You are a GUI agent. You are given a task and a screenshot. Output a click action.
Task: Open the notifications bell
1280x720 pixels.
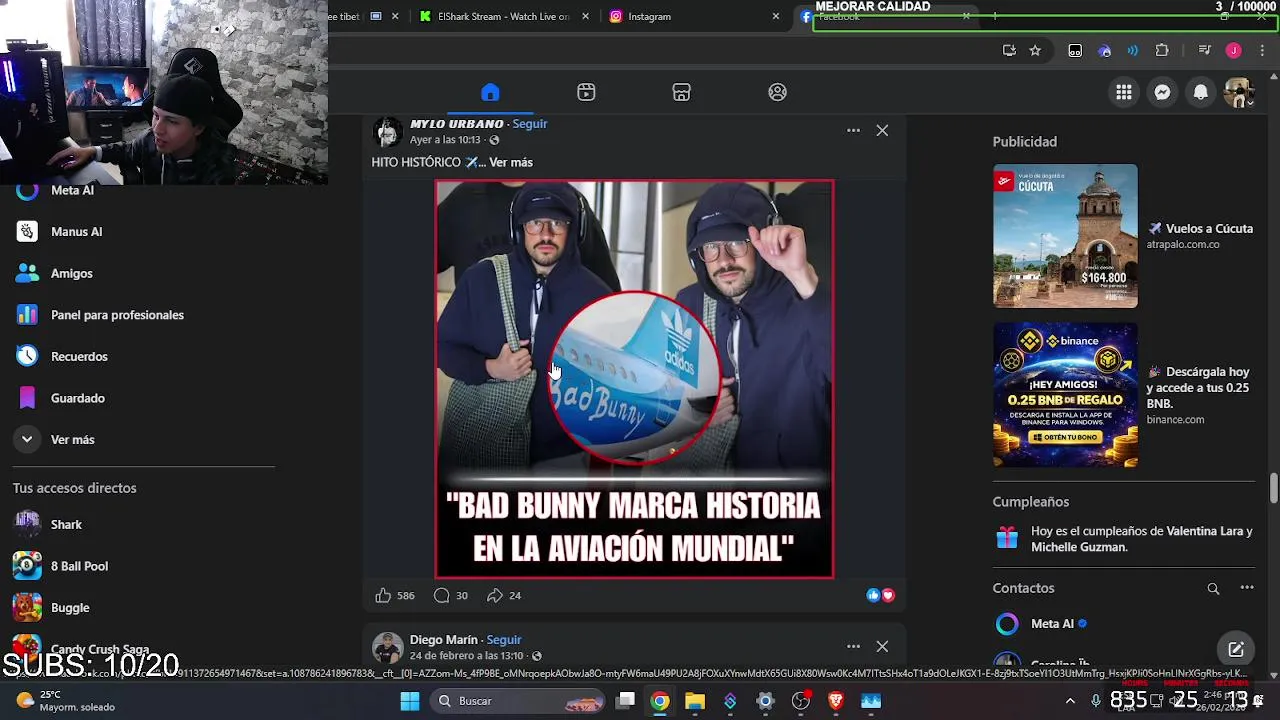(x=1200, y=92)
